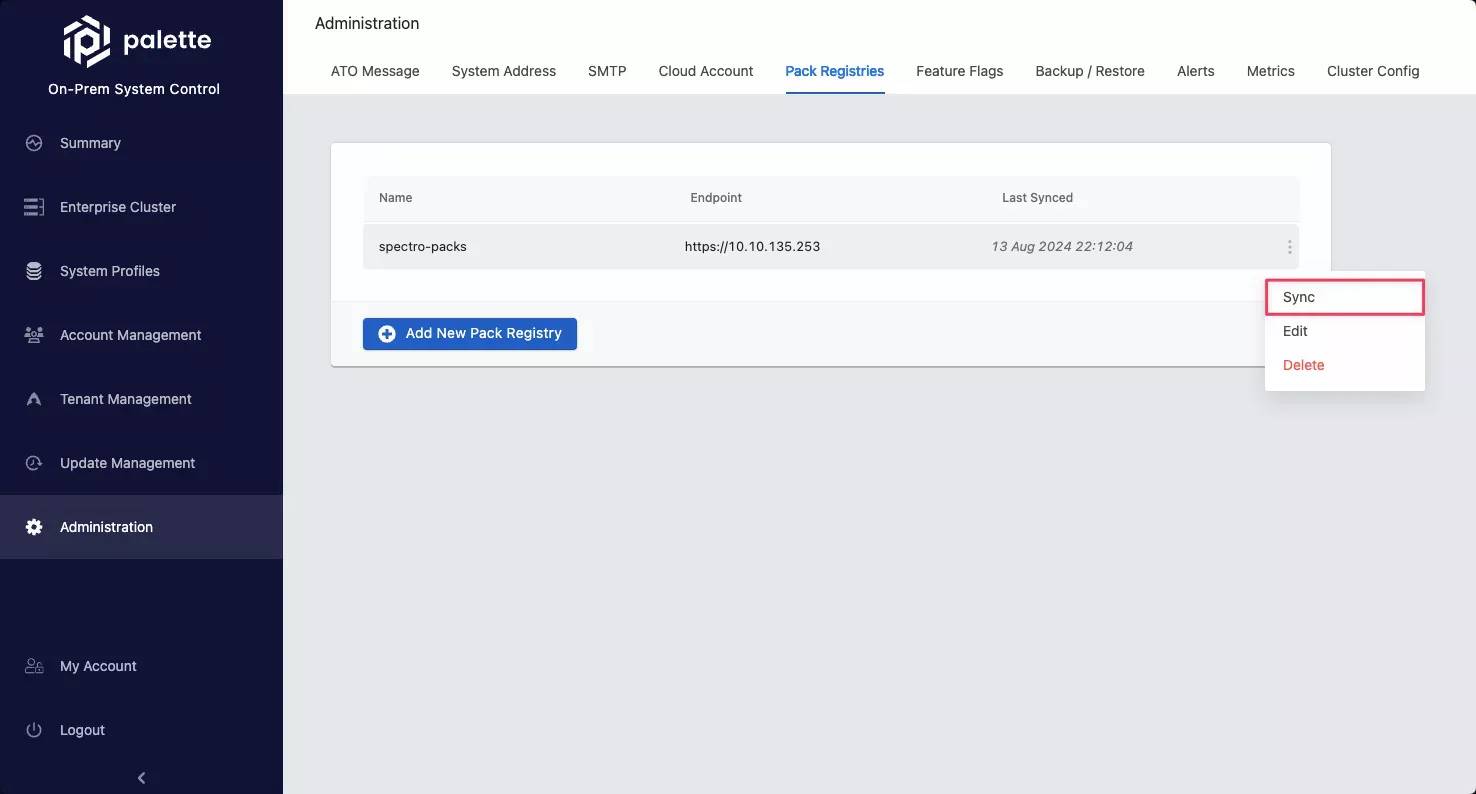The image size is (1476, 794).
Task: Open the three-dot menu for spectro-packs
Action: point(1289,247)
